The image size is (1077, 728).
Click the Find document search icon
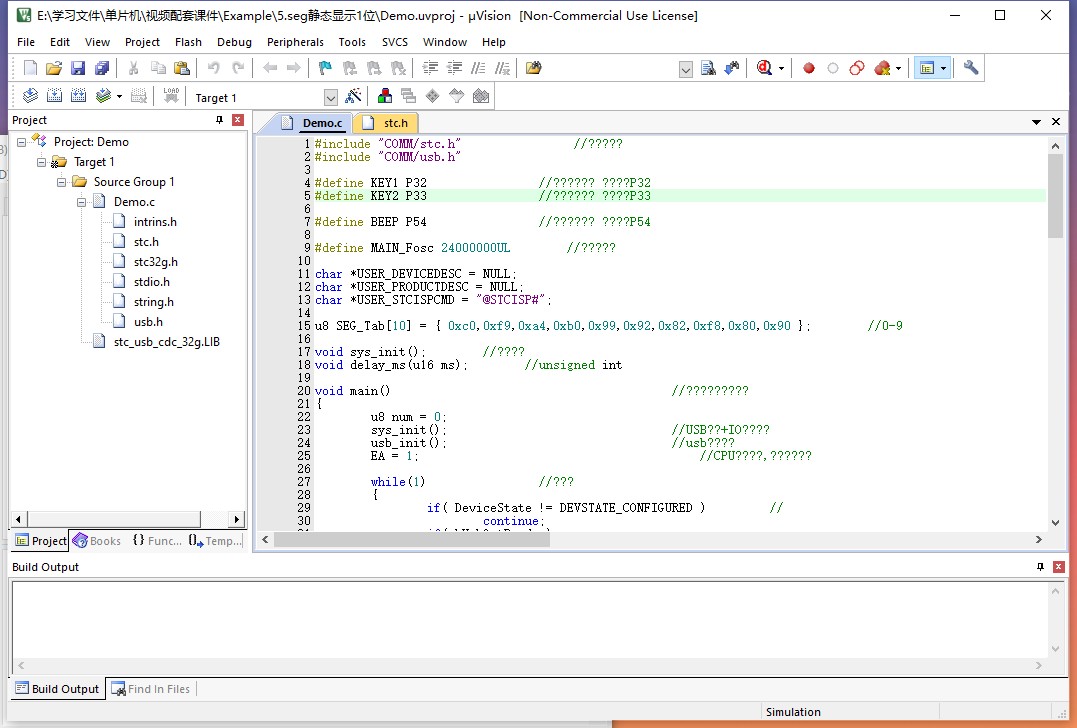708,68
